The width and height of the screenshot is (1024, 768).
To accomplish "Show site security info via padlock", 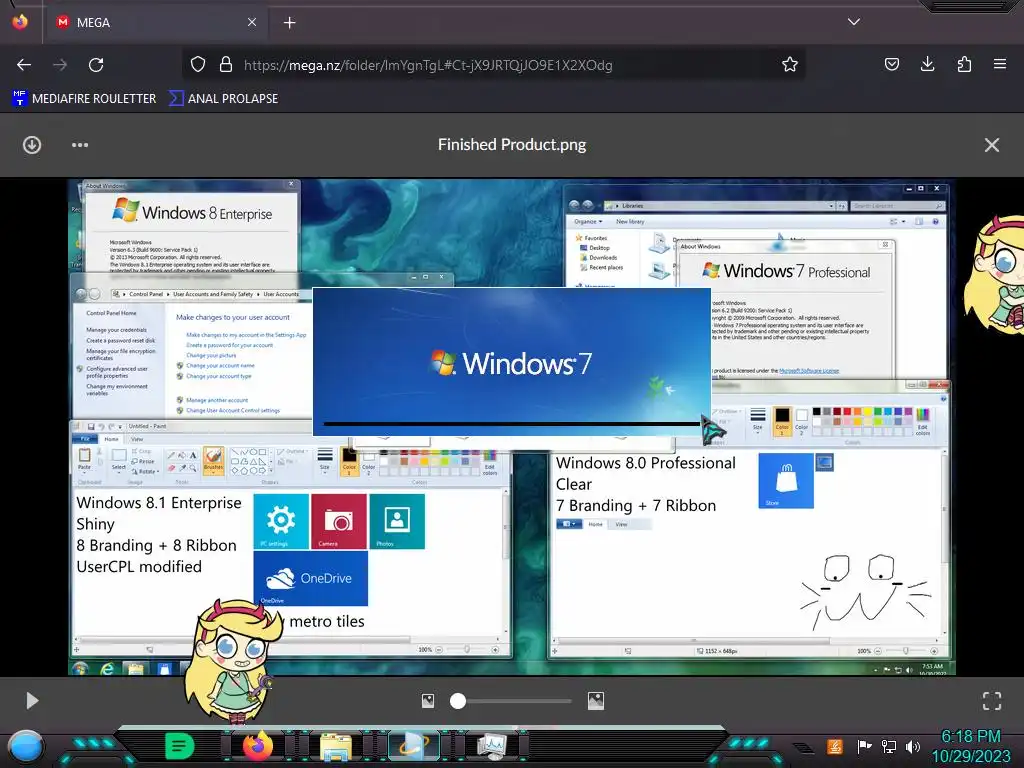I will (226, 65).
